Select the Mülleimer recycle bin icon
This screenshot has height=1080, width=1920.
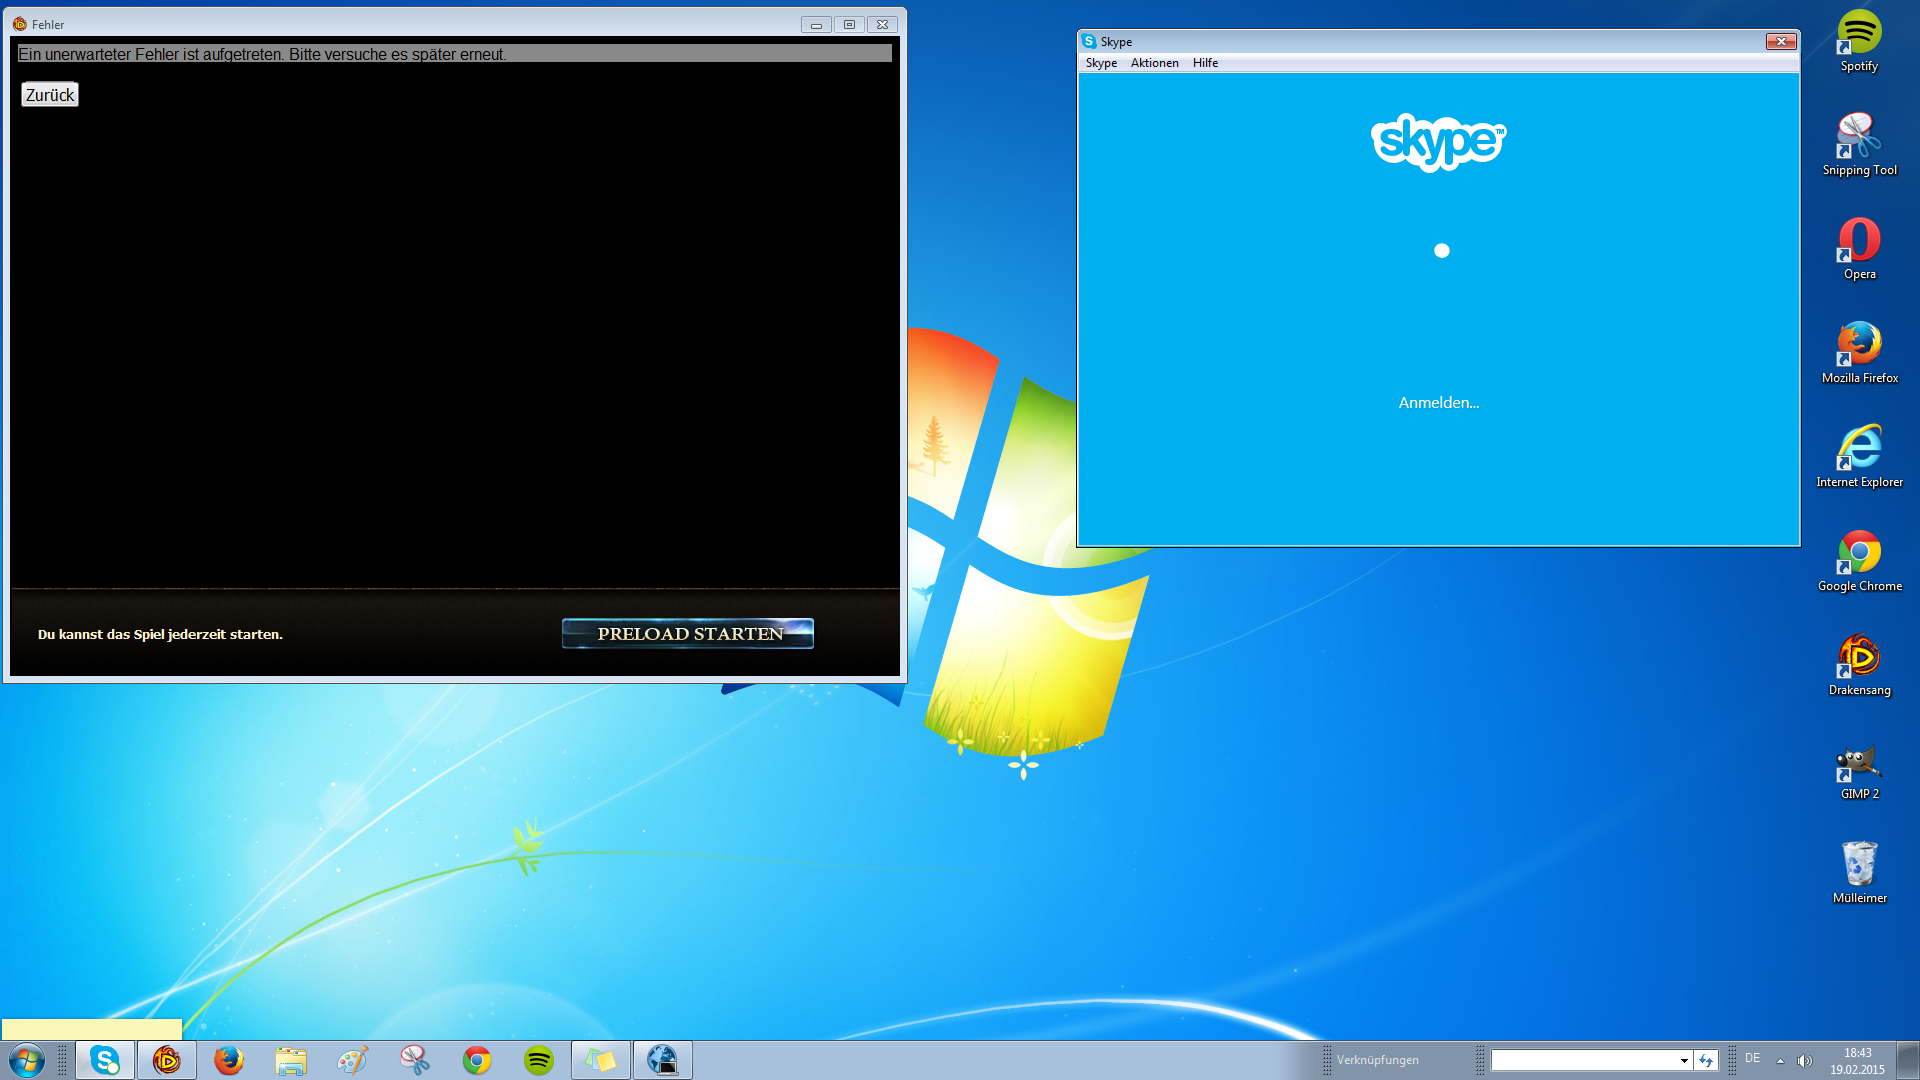pyautogui.click(x=1859, y=873)
